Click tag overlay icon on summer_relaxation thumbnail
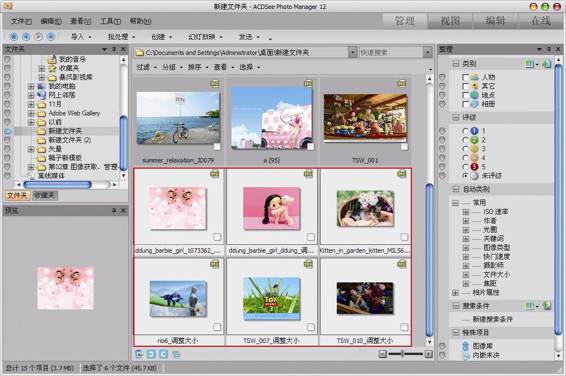The height and width of the screenshot is (376, 566). 214,84
